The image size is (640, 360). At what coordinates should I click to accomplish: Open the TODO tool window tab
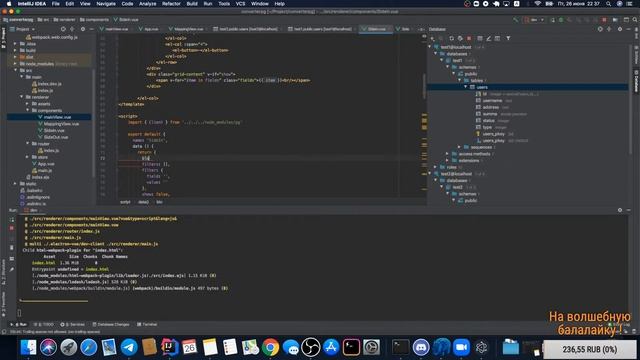(x=44, y=324)
